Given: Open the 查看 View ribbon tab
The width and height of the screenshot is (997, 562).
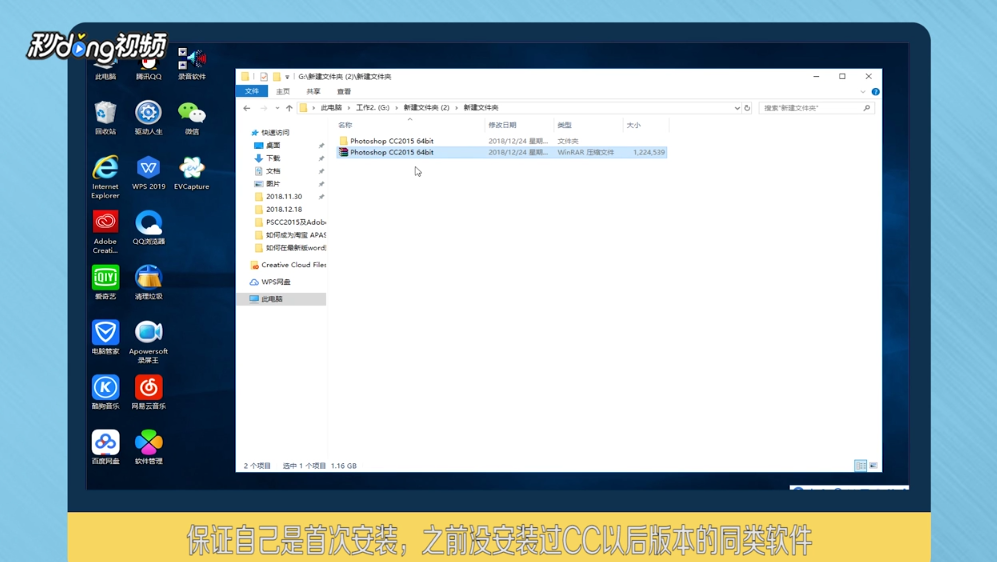Looking at the screenshot, I should tap(344, 92).
